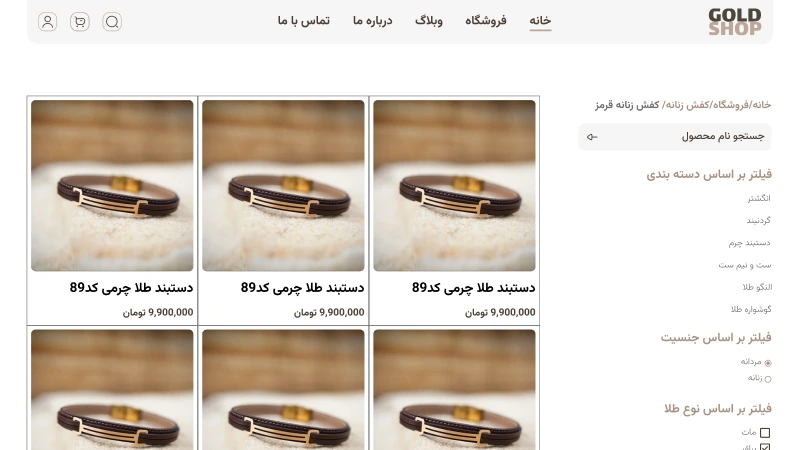The height and width of the screenshot is (450, 800).
Task: Select the مردانه radio button
Action: 768,363
